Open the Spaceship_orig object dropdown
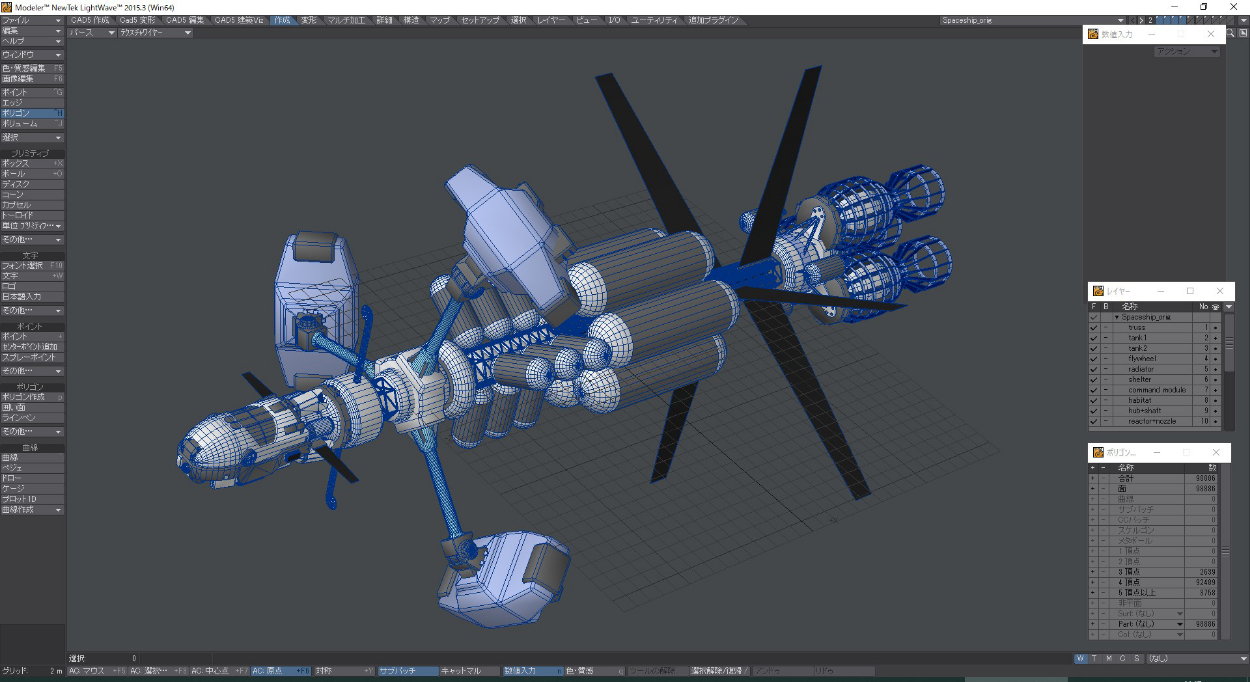1250x682 pixels. (x=1030, y=20)
